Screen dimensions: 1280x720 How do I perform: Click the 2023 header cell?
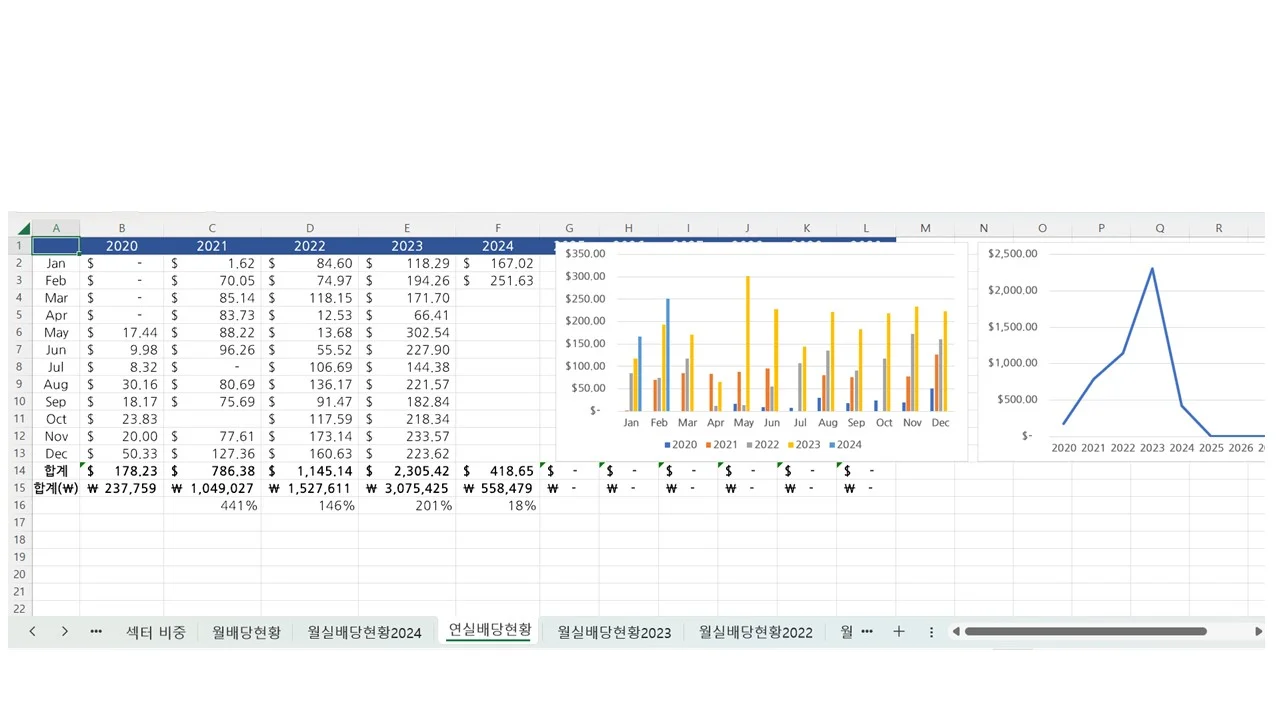pyautogui.click(x=407, y=246)
